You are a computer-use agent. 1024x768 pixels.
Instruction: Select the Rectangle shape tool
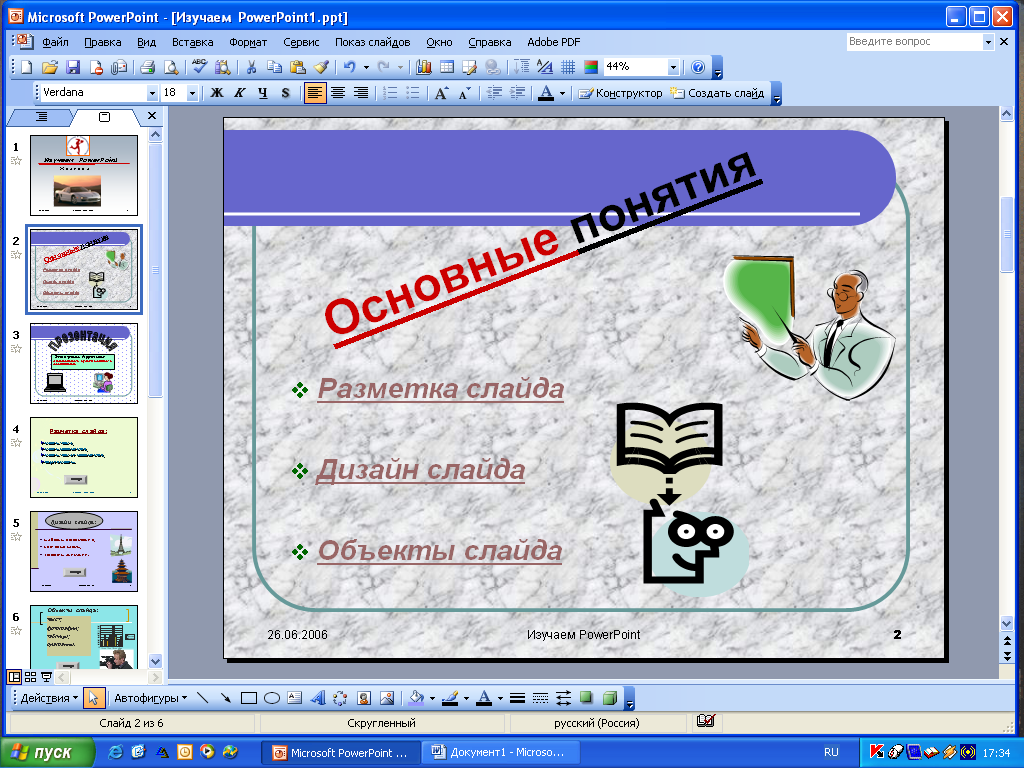click(249, 698)
